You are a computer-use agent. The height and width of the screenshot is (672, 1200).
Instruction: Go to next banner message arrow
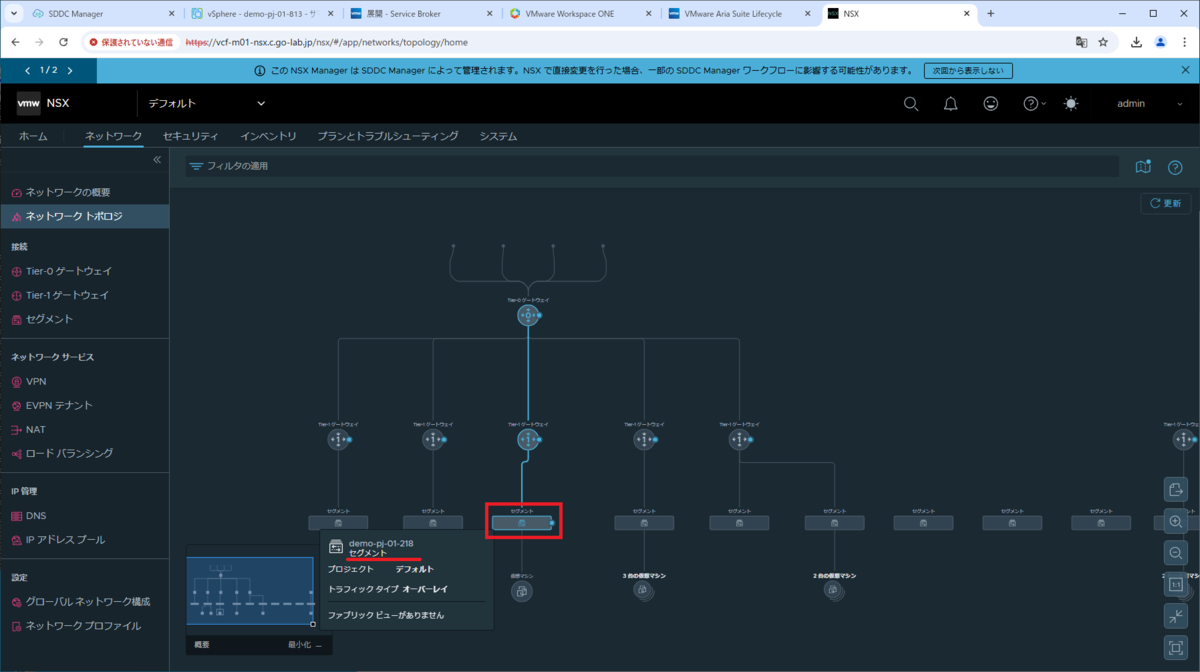[x=70, y=71]
